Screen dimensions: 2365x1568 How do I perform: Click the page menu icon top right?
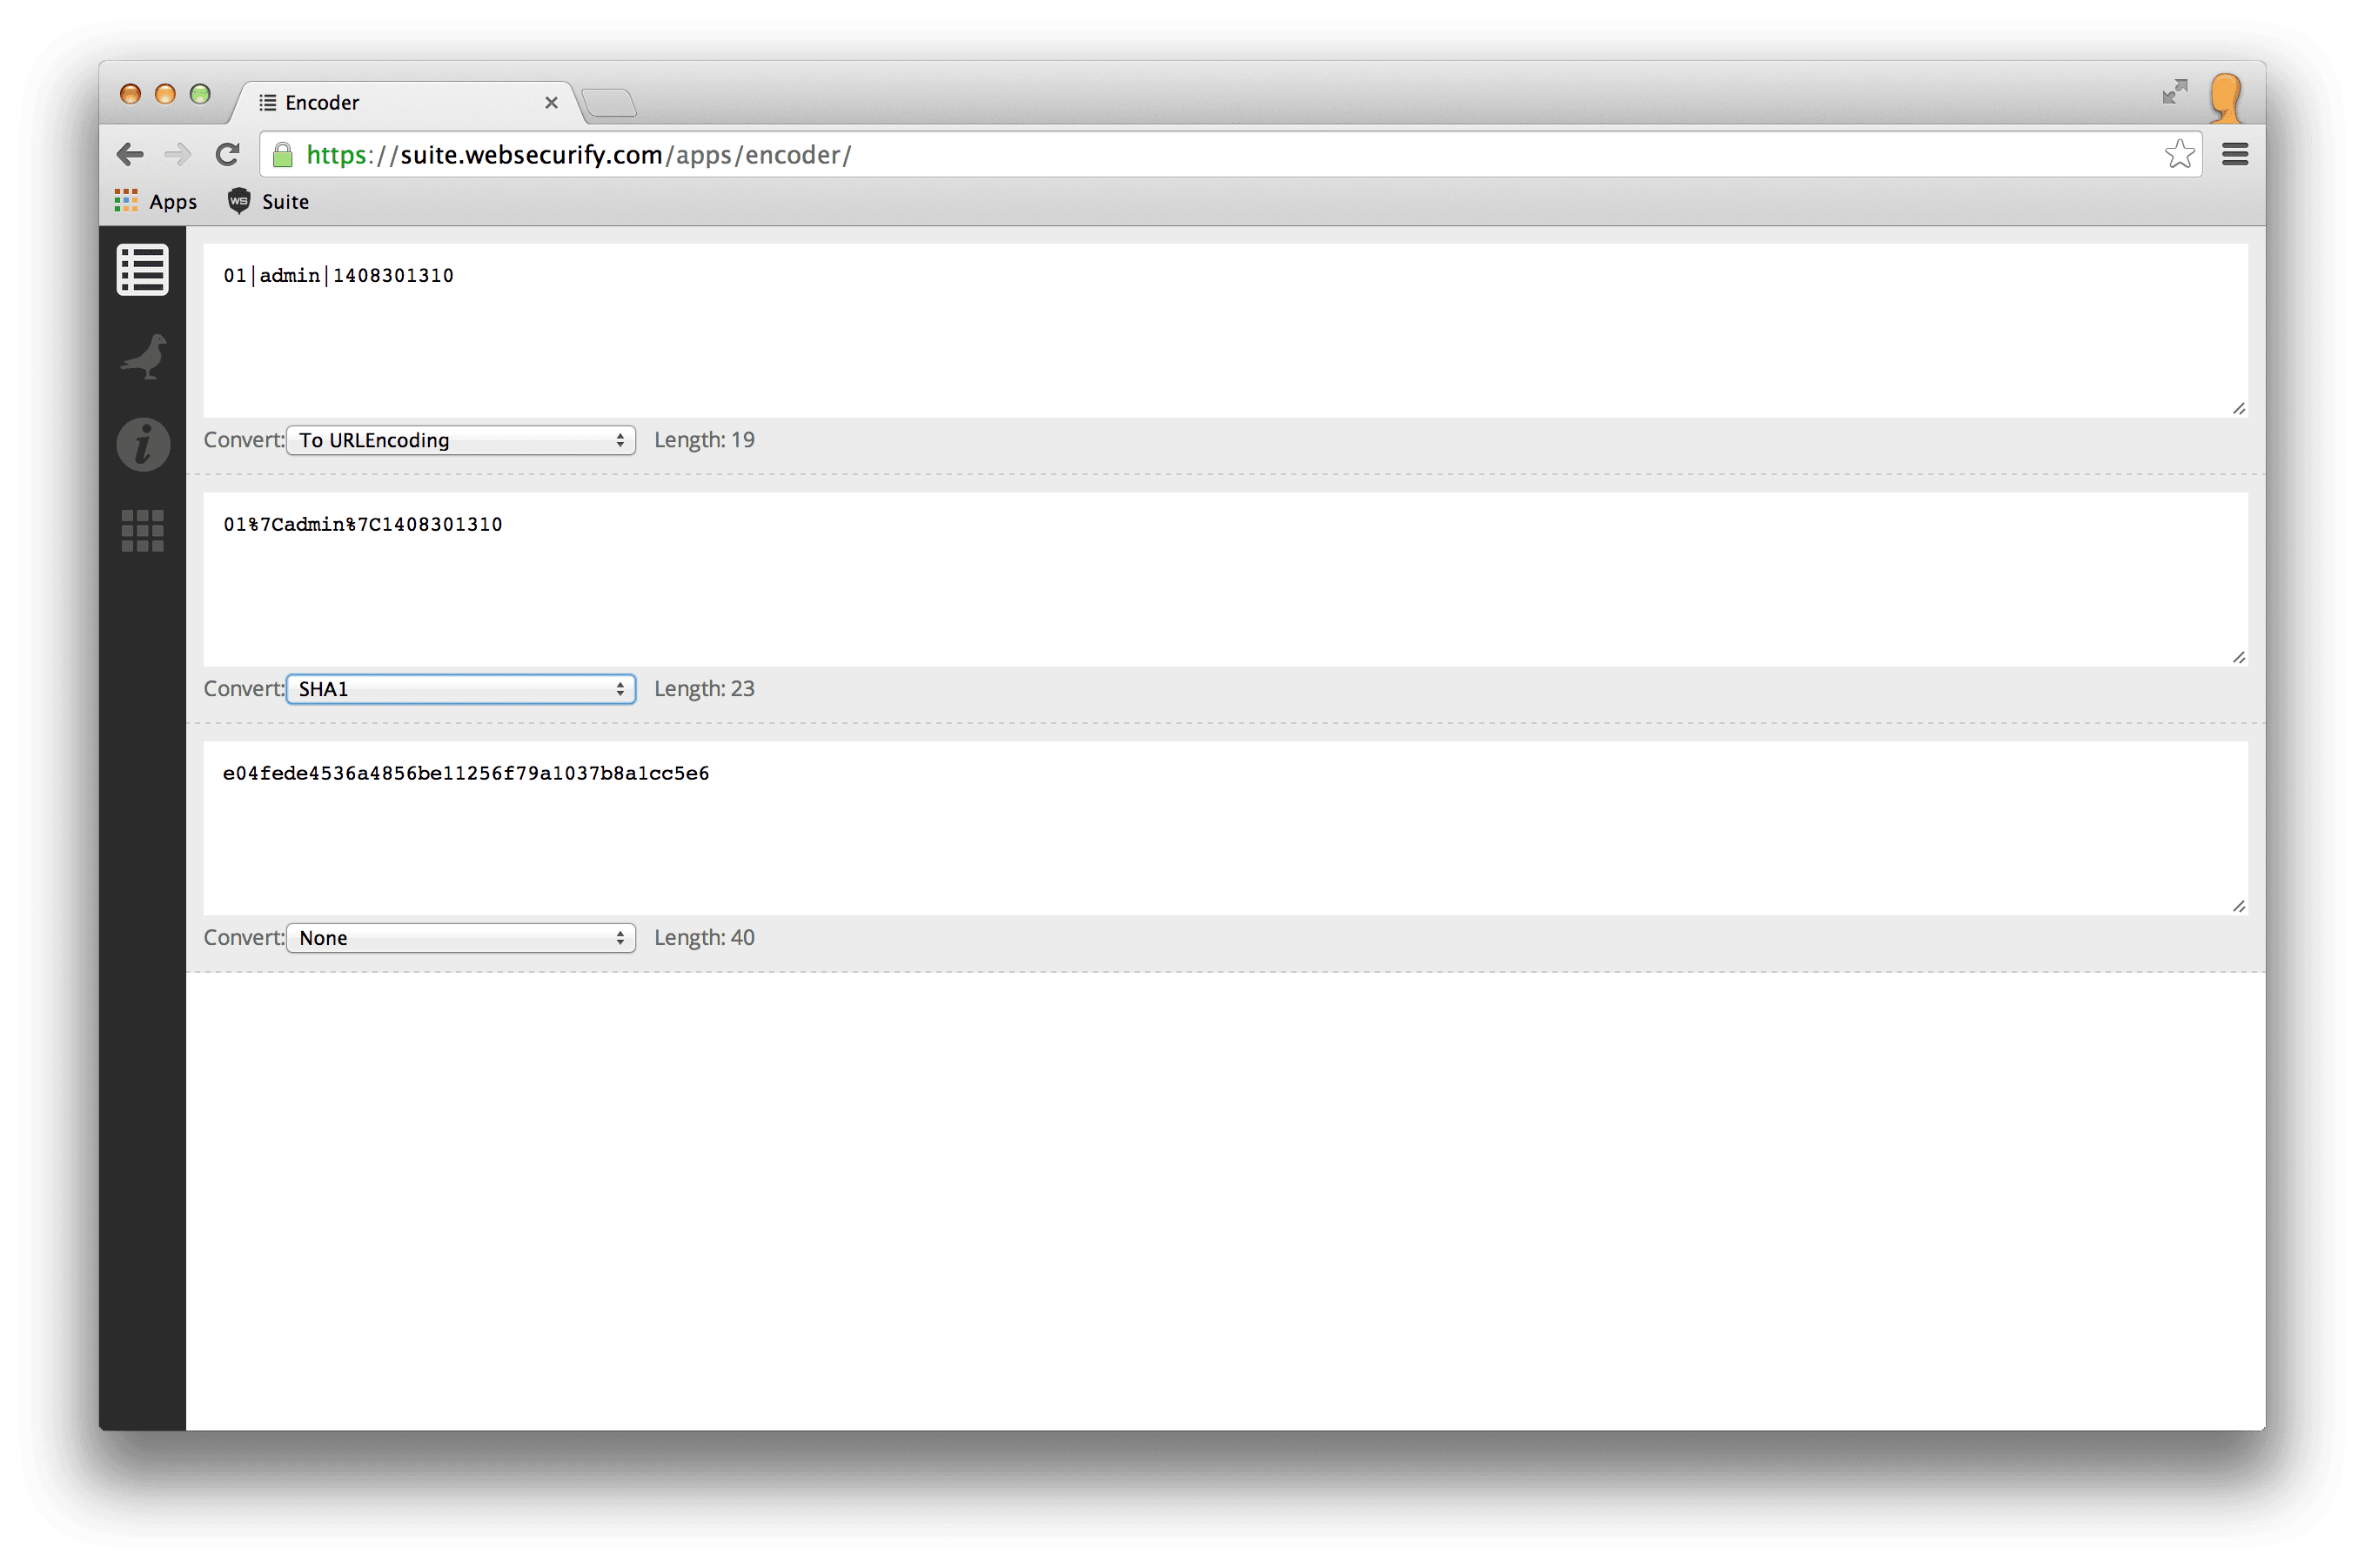point(2234,154)
